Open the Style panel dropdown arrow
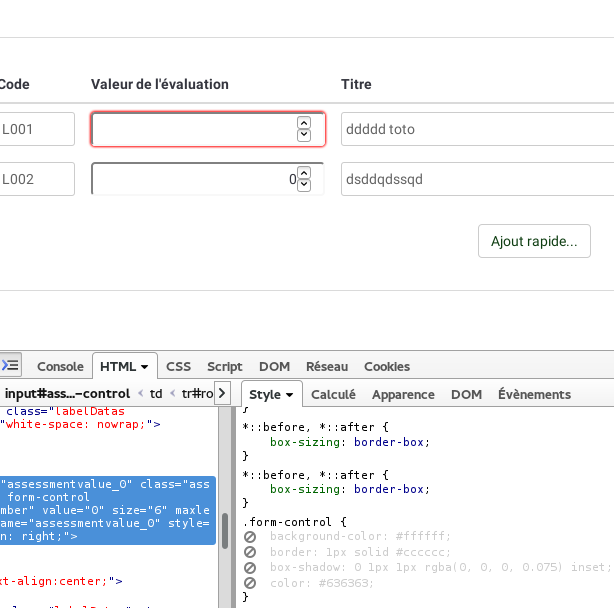Viewport: 614px width, 608px height. tap(289, 395)
